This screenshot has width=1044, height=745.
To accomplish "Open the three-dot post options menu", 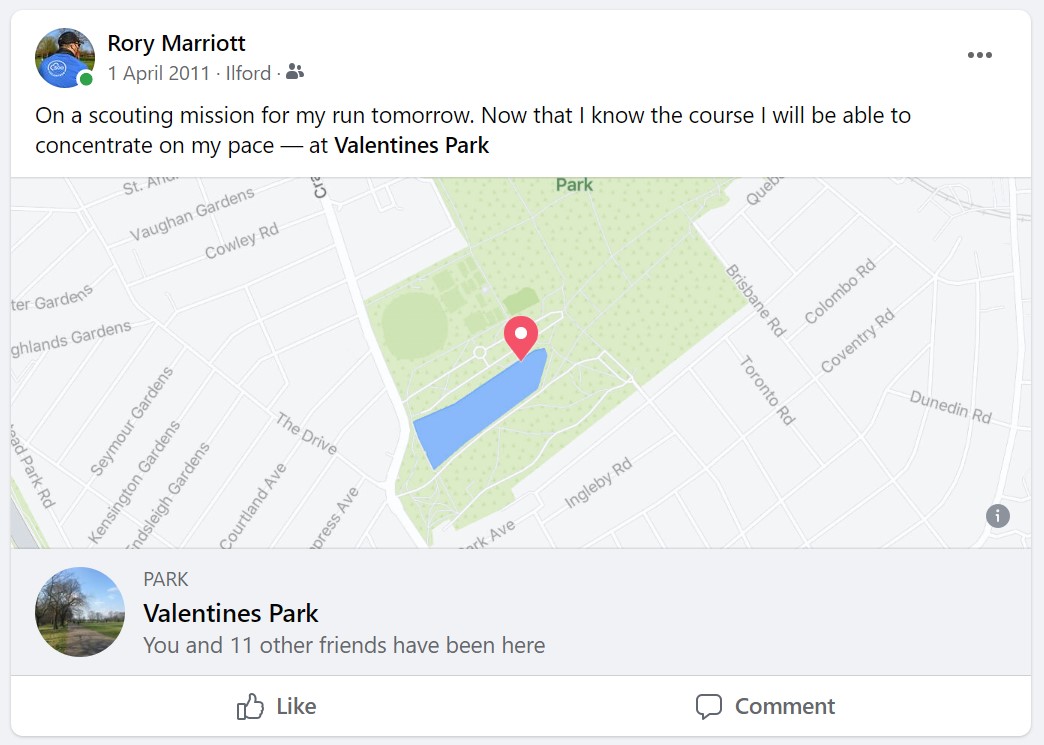I will tap(980, 55).
